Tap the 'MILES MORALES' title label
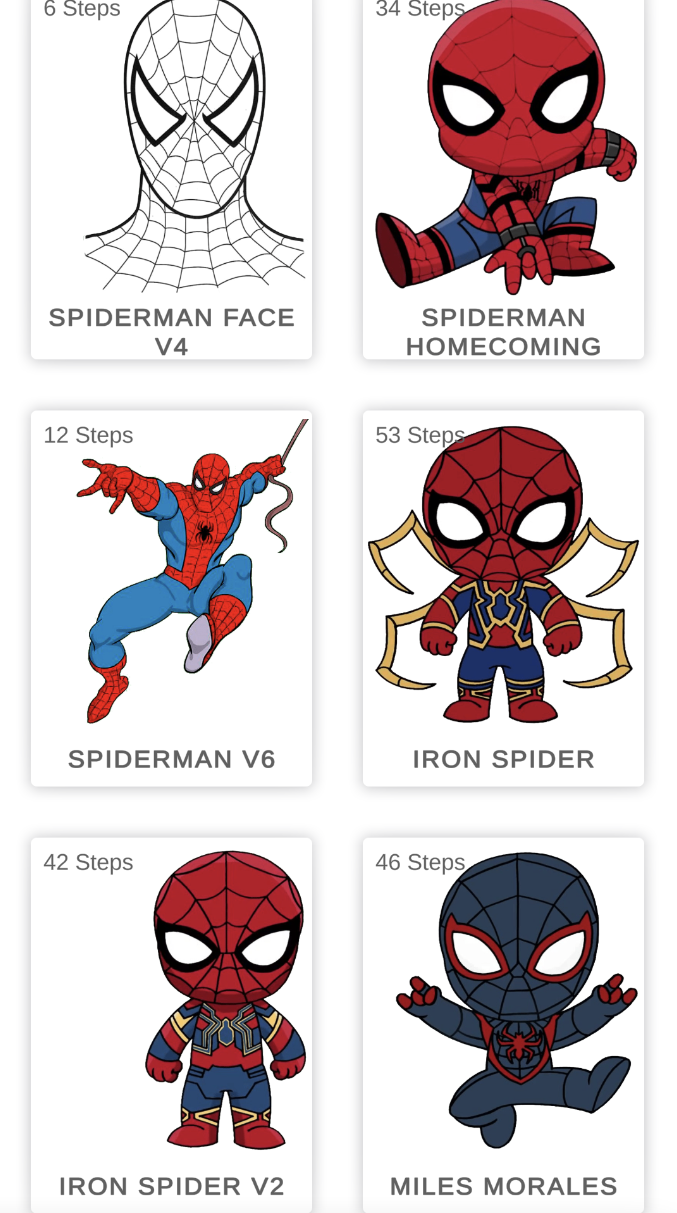 pyautogui.click(x=503, y=1186)
